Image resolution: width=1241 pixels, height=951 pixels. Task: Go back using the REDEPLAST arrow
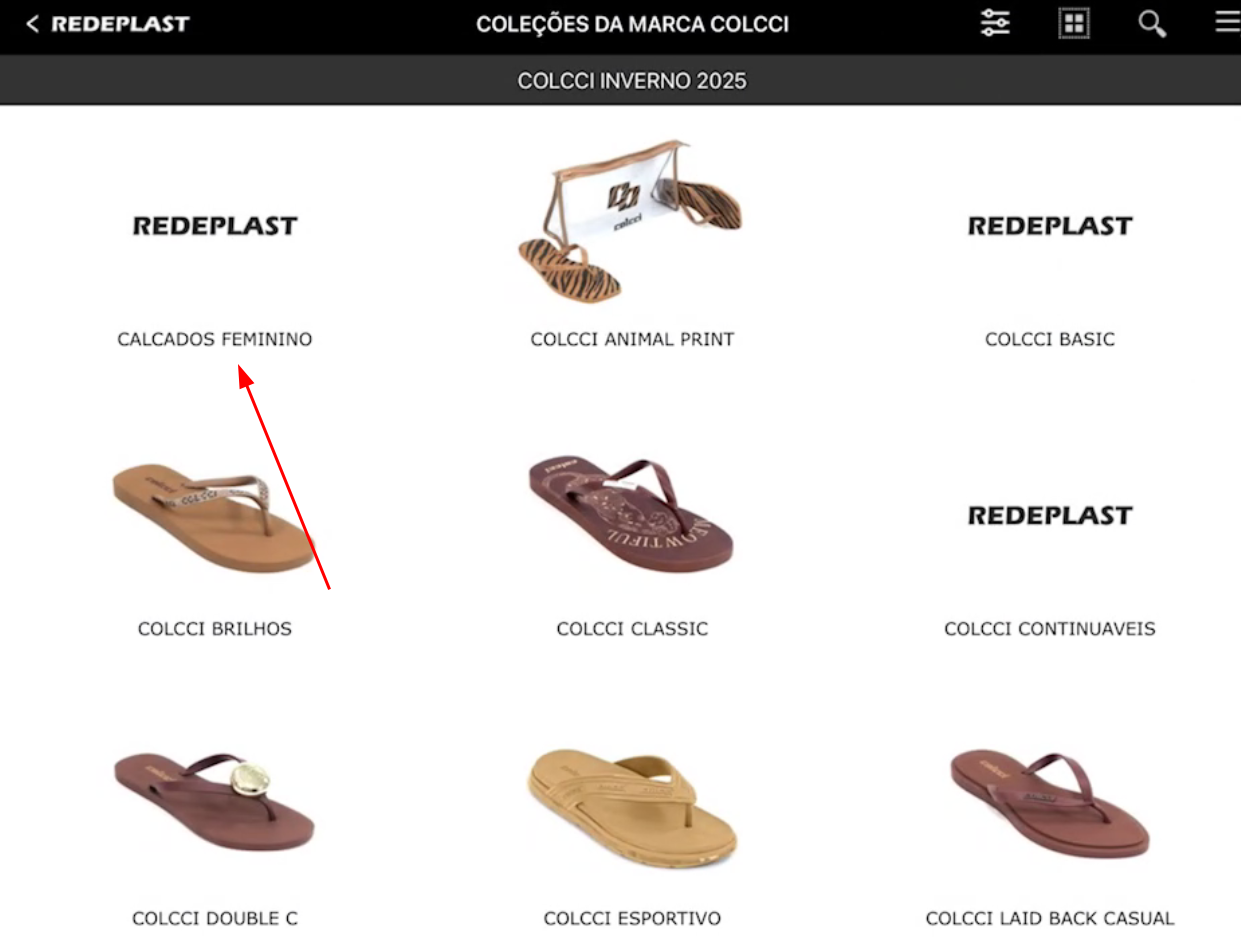click(107, 24)
